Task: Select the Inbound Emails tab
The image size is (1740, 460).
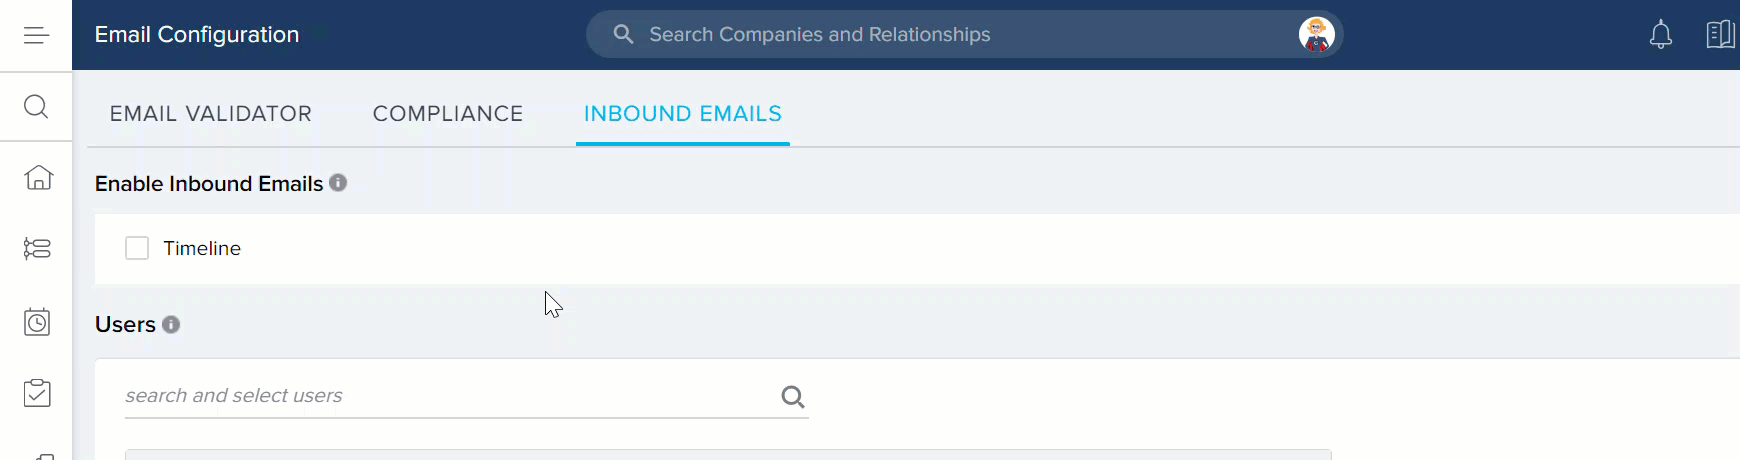Action: click(683, 114)
